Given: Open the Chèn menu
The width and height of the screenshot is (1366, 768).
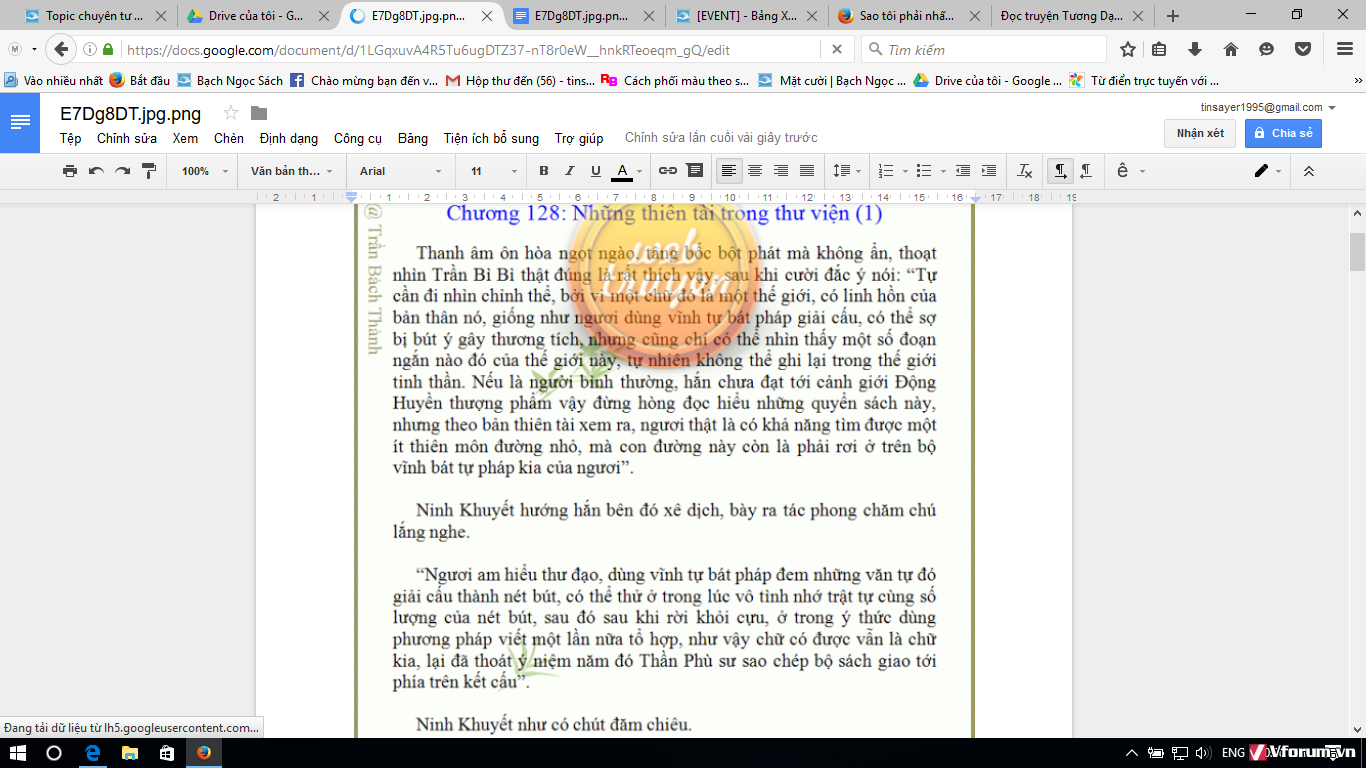Looking at the screenshot, I should coord(228,139).
